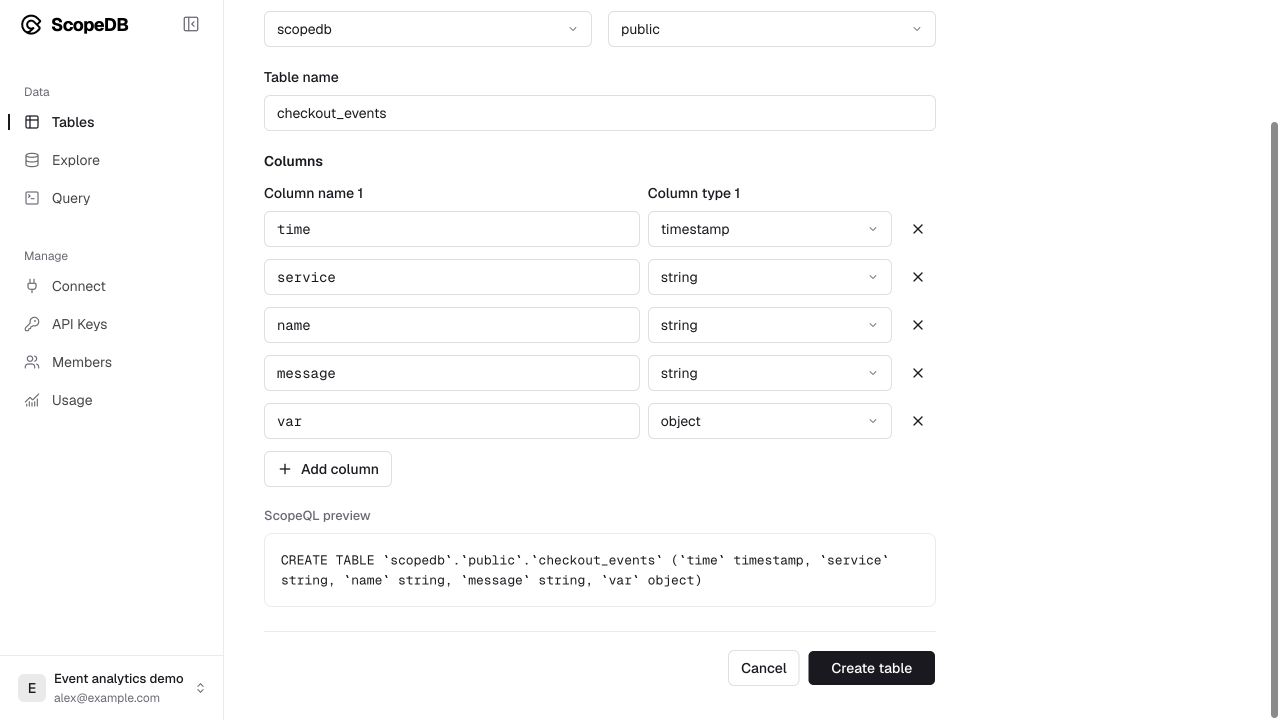1280x720 pixels.
Task: Click the ScopeDB logo icon
Action: coord(31,25)
